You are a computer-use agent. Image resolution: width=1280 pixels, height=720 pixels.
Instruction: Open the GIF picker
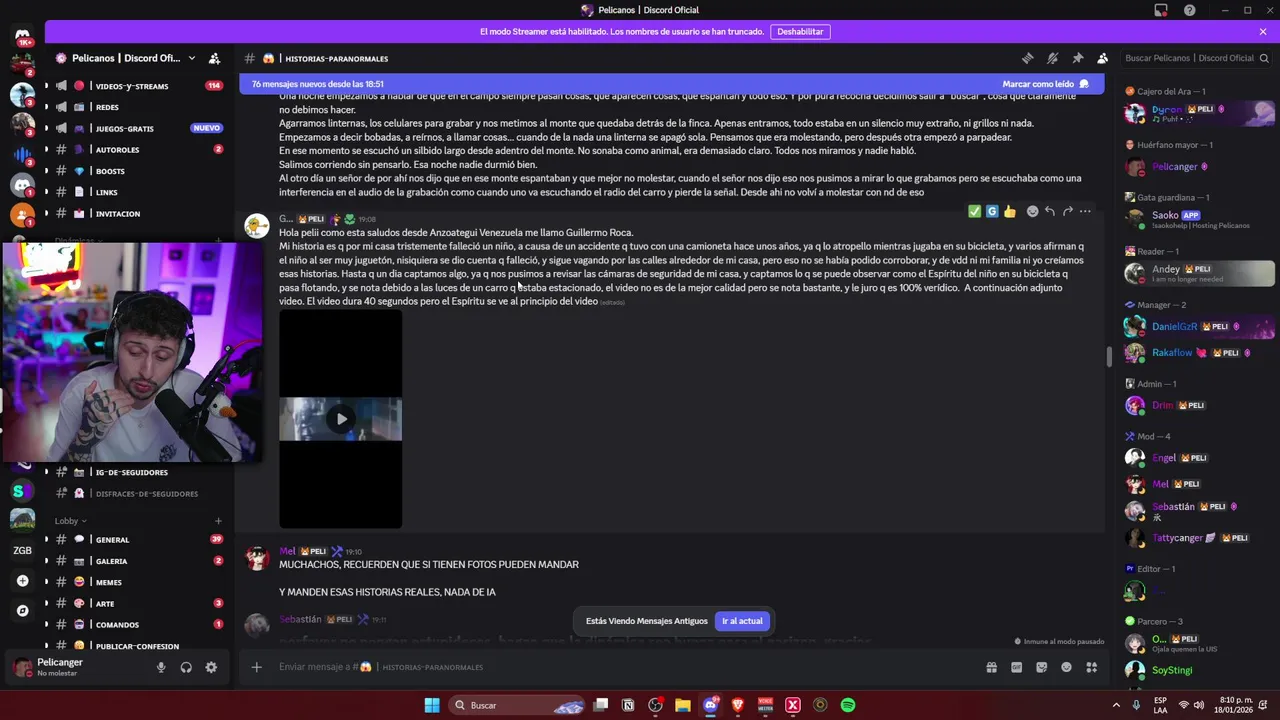tap(1017, 667)
